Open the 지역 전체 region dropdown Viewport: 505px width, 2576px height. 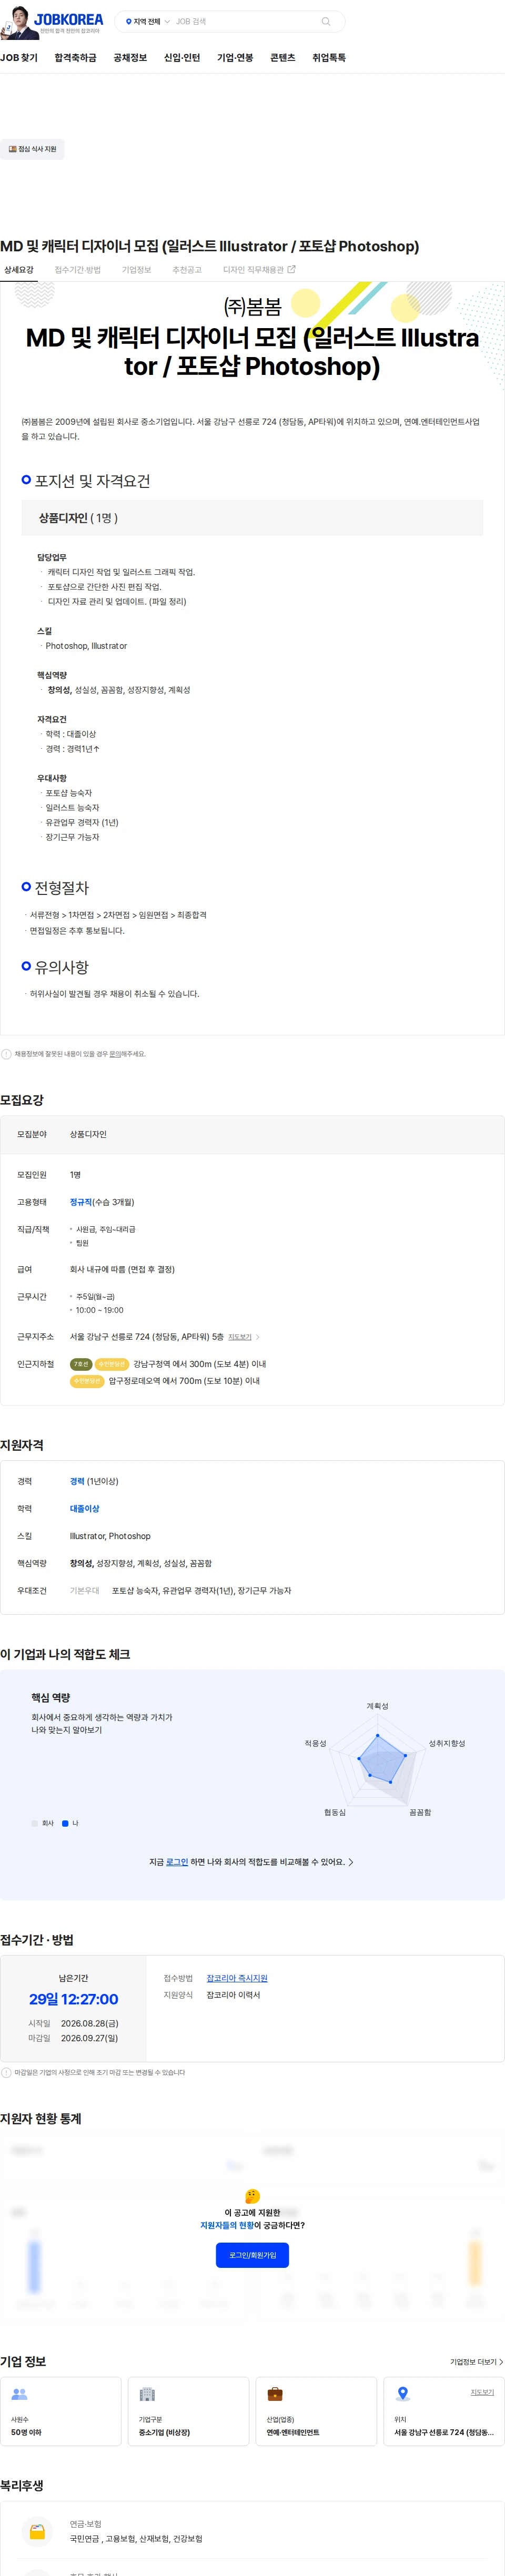[147, 21]
